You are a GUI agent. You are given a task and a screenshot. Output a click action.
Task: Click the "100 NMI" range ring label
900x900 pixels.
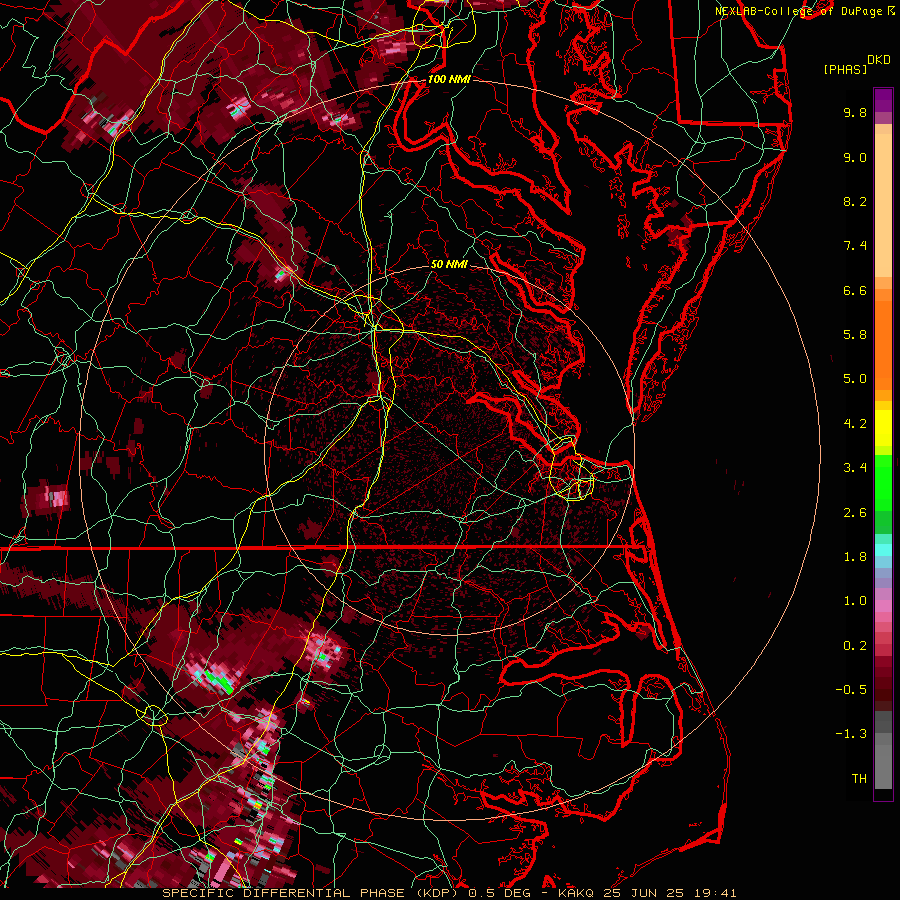[449, 79]
